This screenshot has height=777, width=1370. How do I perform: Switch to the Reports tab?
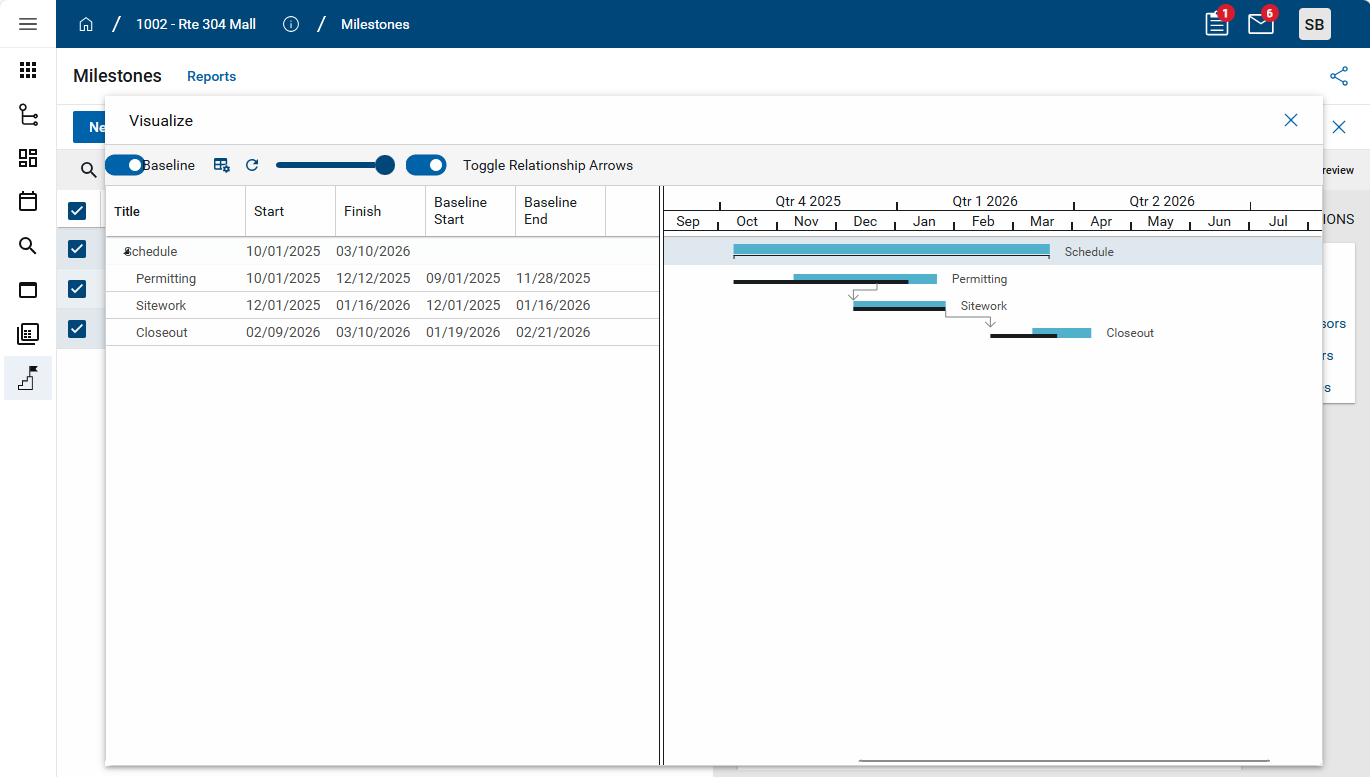tap(211, 76)
